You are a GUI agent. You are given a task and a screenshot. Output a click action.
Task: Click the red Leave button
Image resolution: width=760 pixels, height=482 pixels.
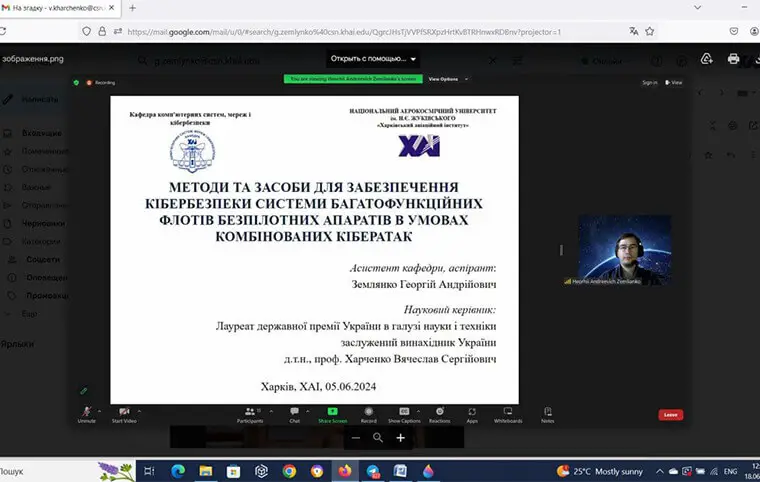(x=671, y=415)
